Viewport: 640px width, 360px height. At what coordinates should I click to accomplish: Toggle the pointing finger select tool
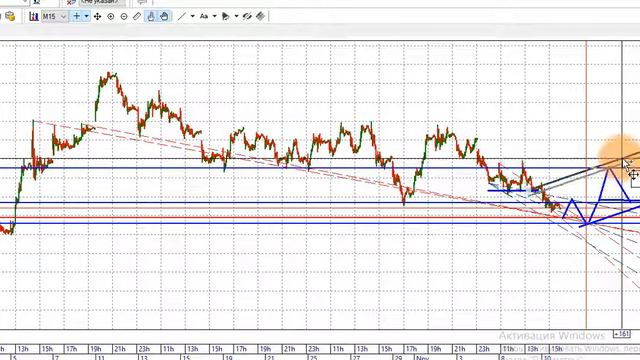point(151,16)
